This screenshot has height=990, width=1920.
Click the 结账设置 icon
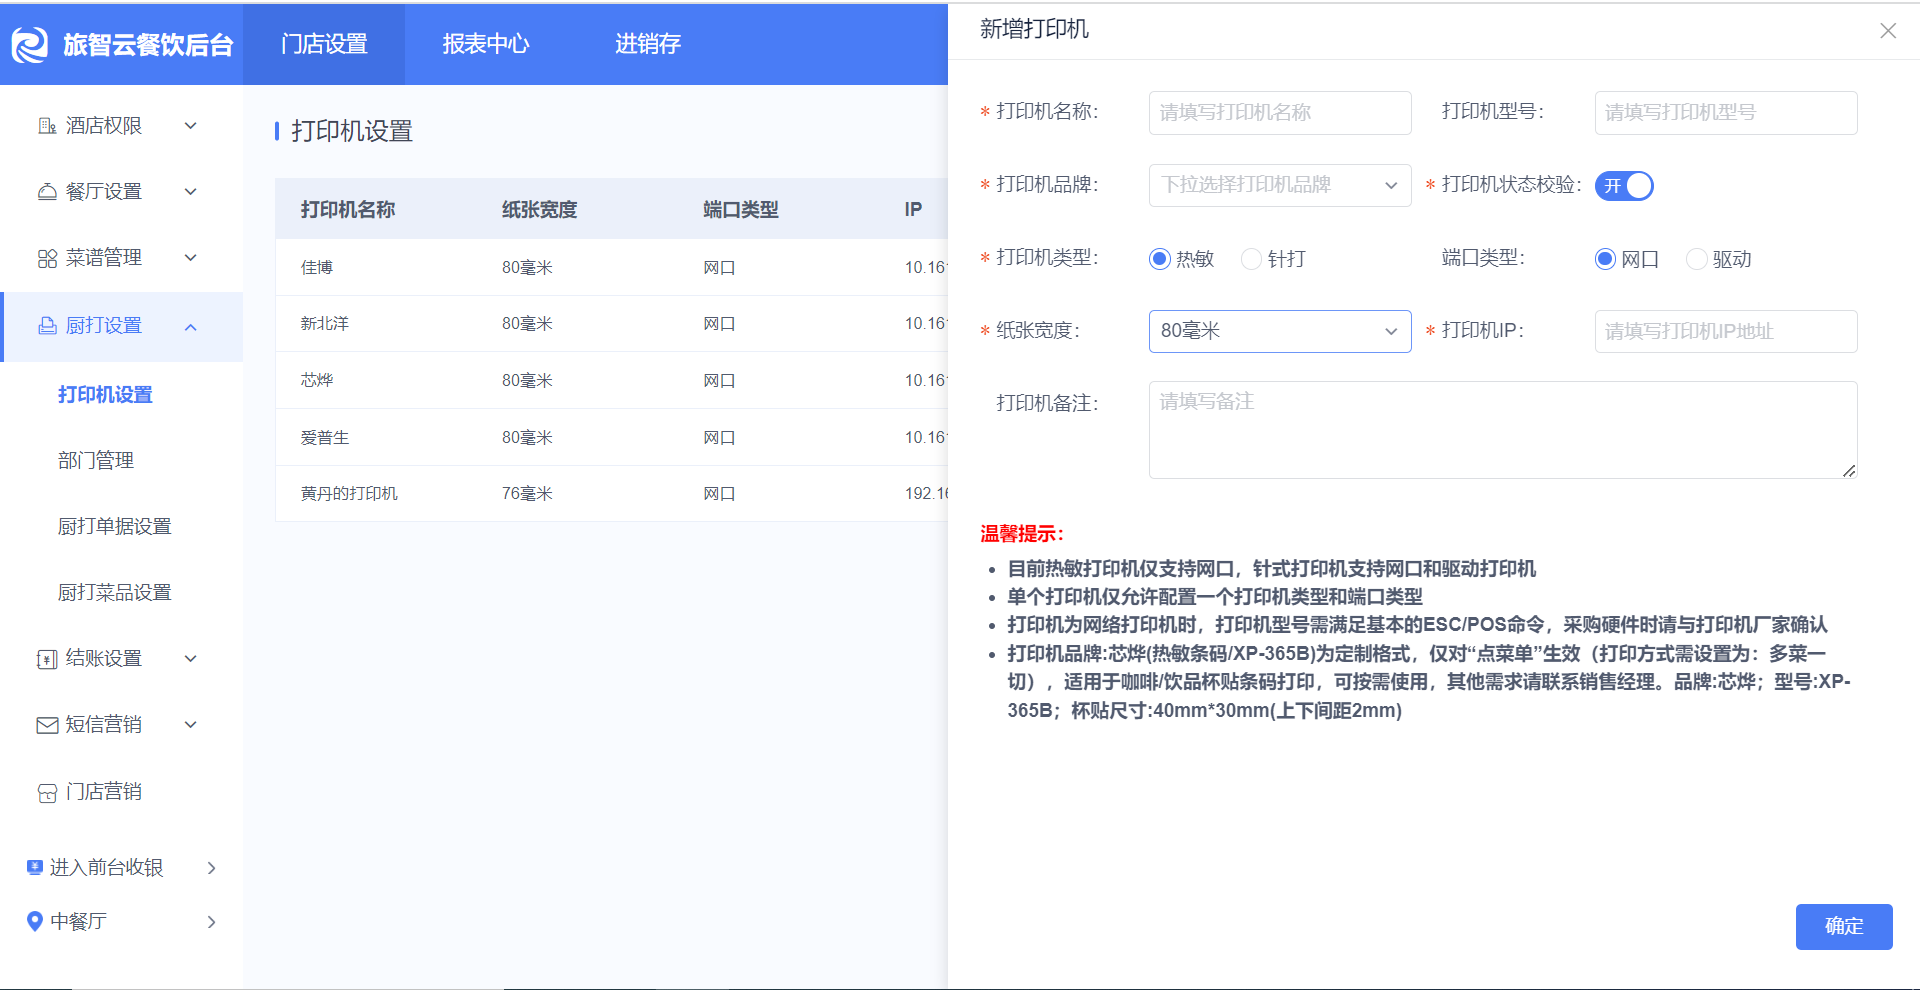pyautogui.click(x=47, y=659)
